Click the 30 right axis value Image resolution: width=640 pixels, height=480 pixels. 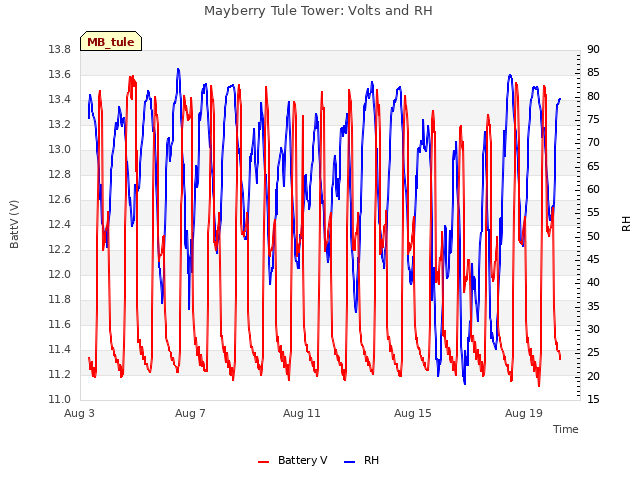point(593,329)
